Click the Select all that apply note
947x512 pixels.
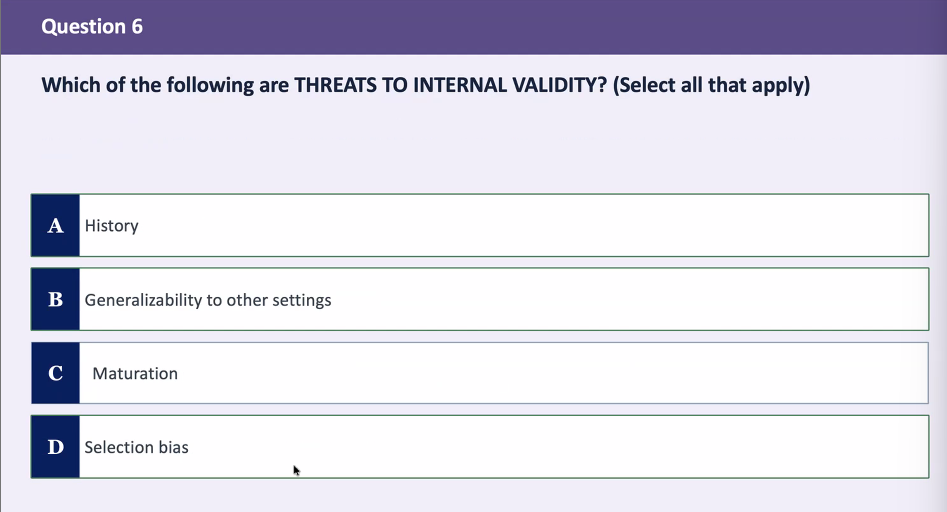click(711, 85)
